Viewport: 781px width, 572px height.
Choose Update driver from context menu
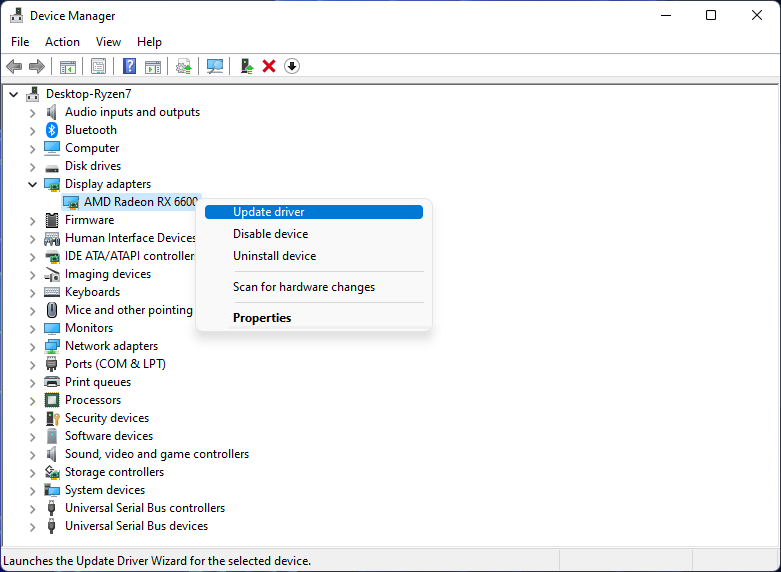coord(314,212)
